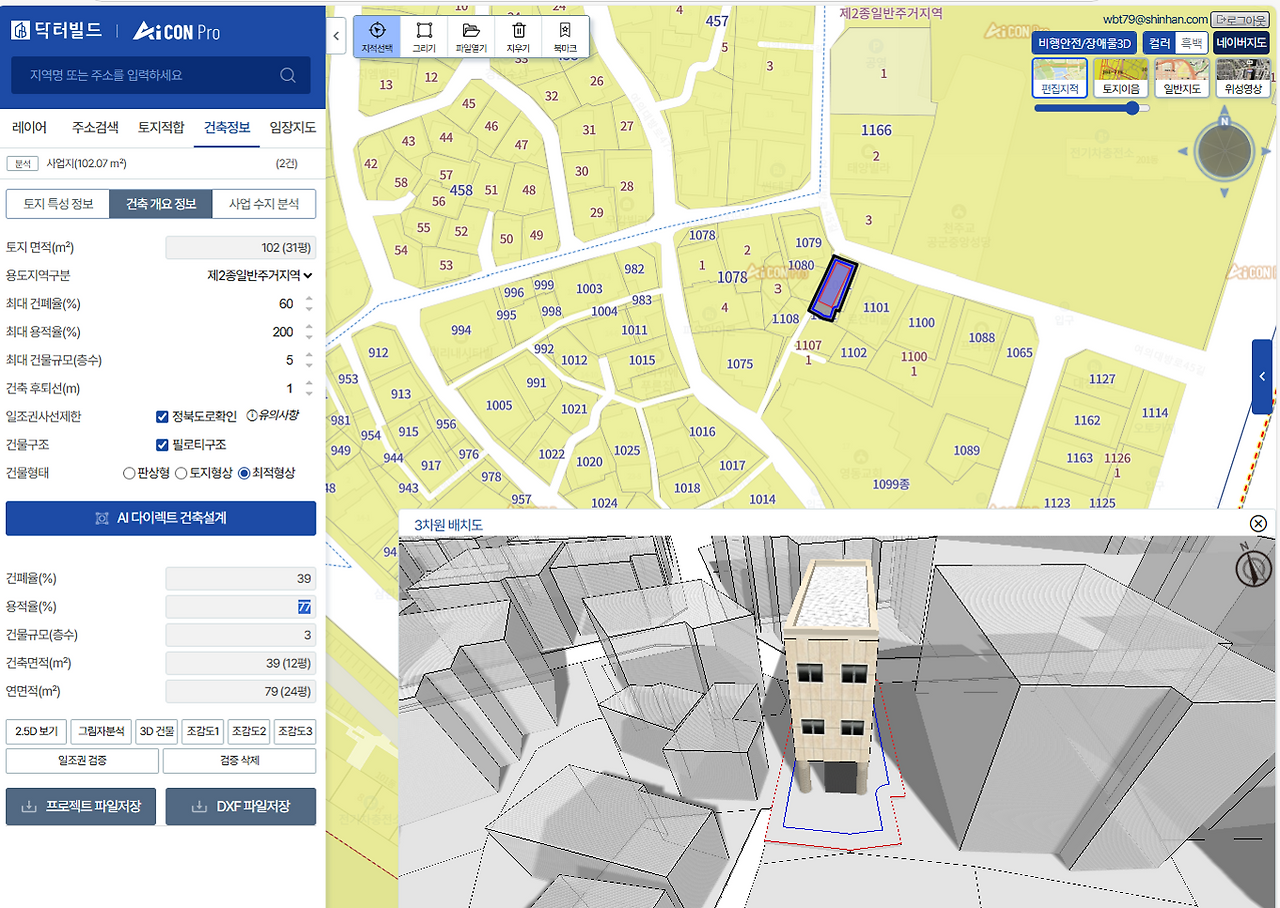Adjust the 최대 용적률 stepper arrows
This screenshot has width=1280, height=908.
point(309,332)
